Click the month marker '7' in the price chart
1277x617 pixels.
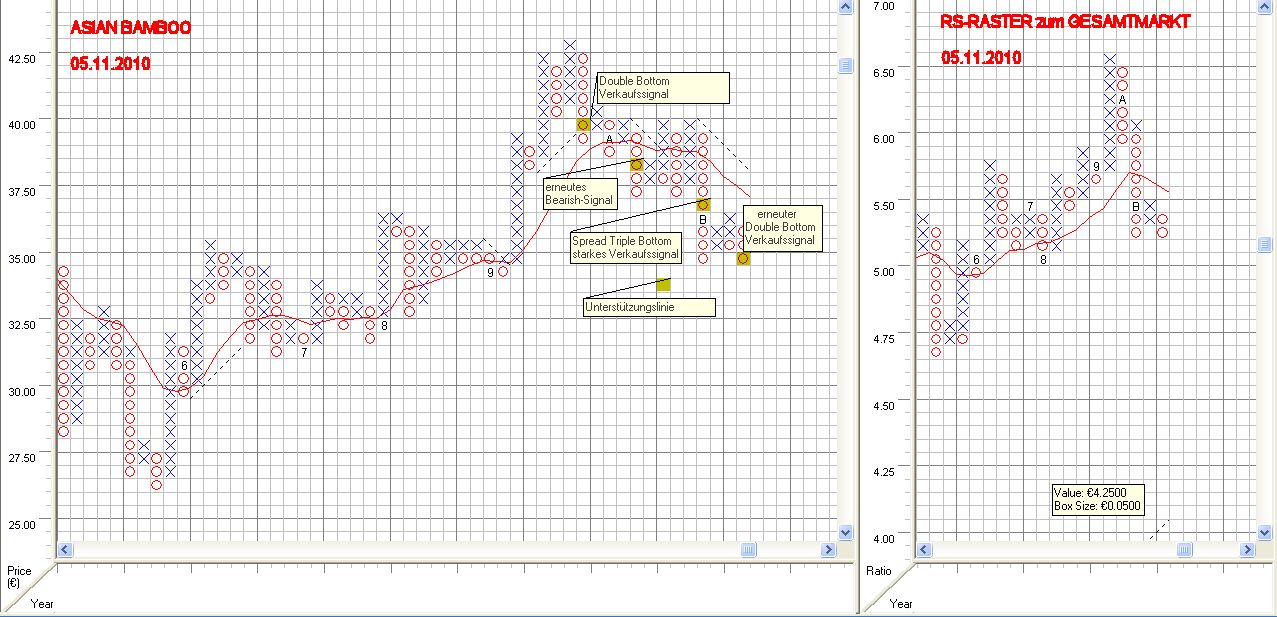(304, 352)
